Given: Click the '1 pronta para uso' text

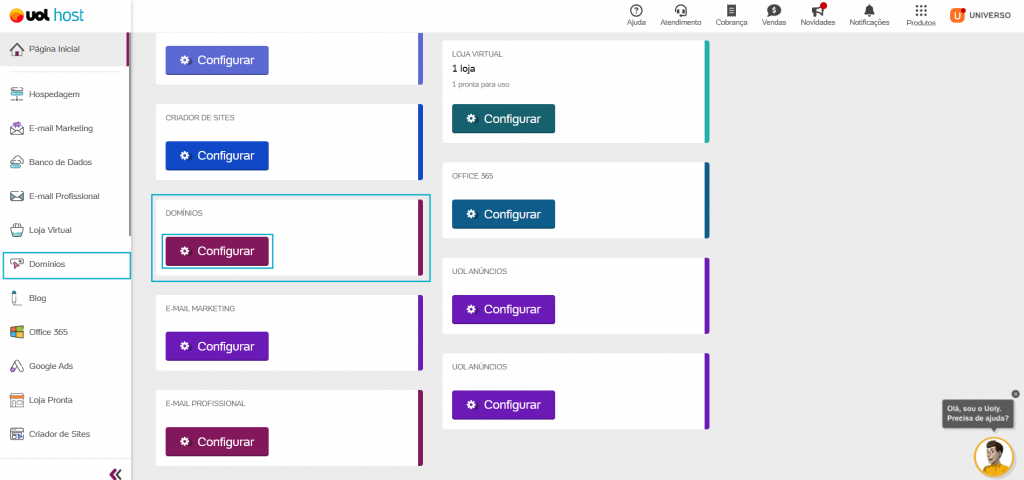Looking at the screenshot, I should (x=481, y=84).
